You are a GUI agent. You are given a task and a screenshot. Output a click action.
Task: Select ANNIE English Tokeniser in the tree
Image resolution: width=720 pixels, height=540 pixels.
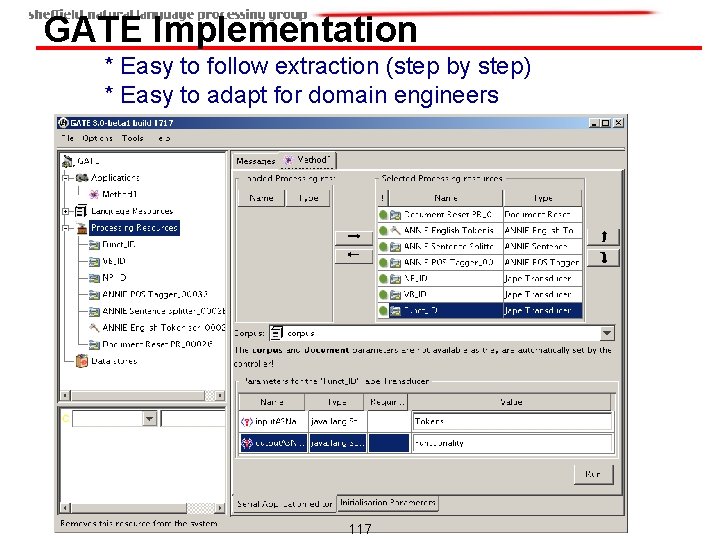[x=163, y=327]
